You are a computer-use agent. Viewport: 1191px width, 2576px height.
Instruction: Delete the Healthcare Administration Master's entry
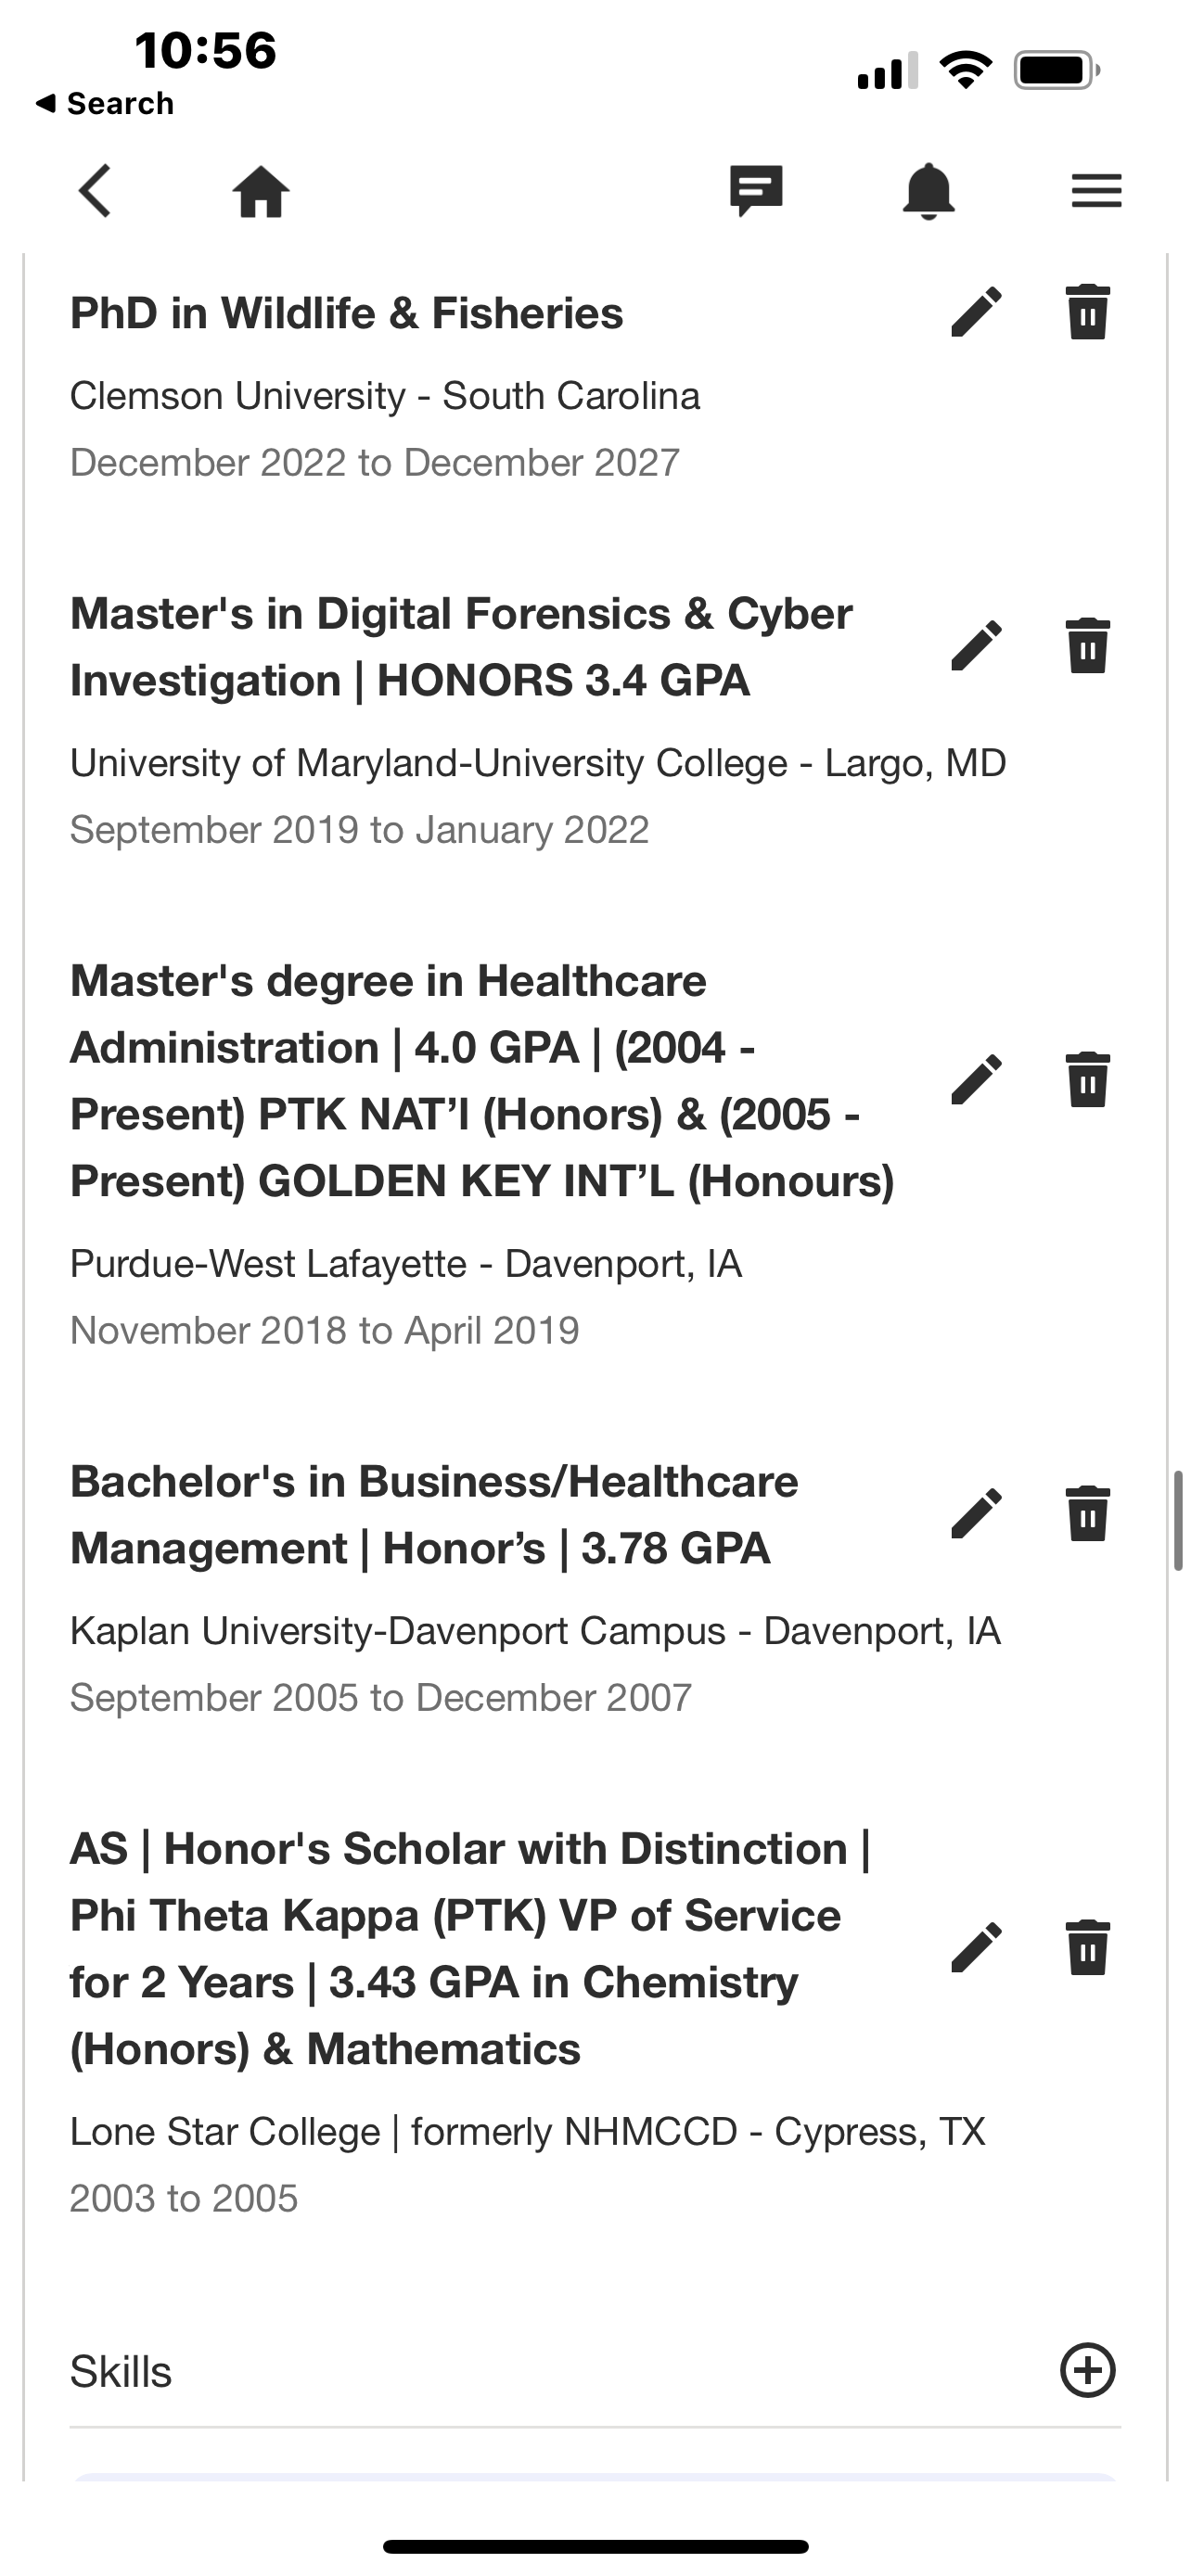1087,1079
